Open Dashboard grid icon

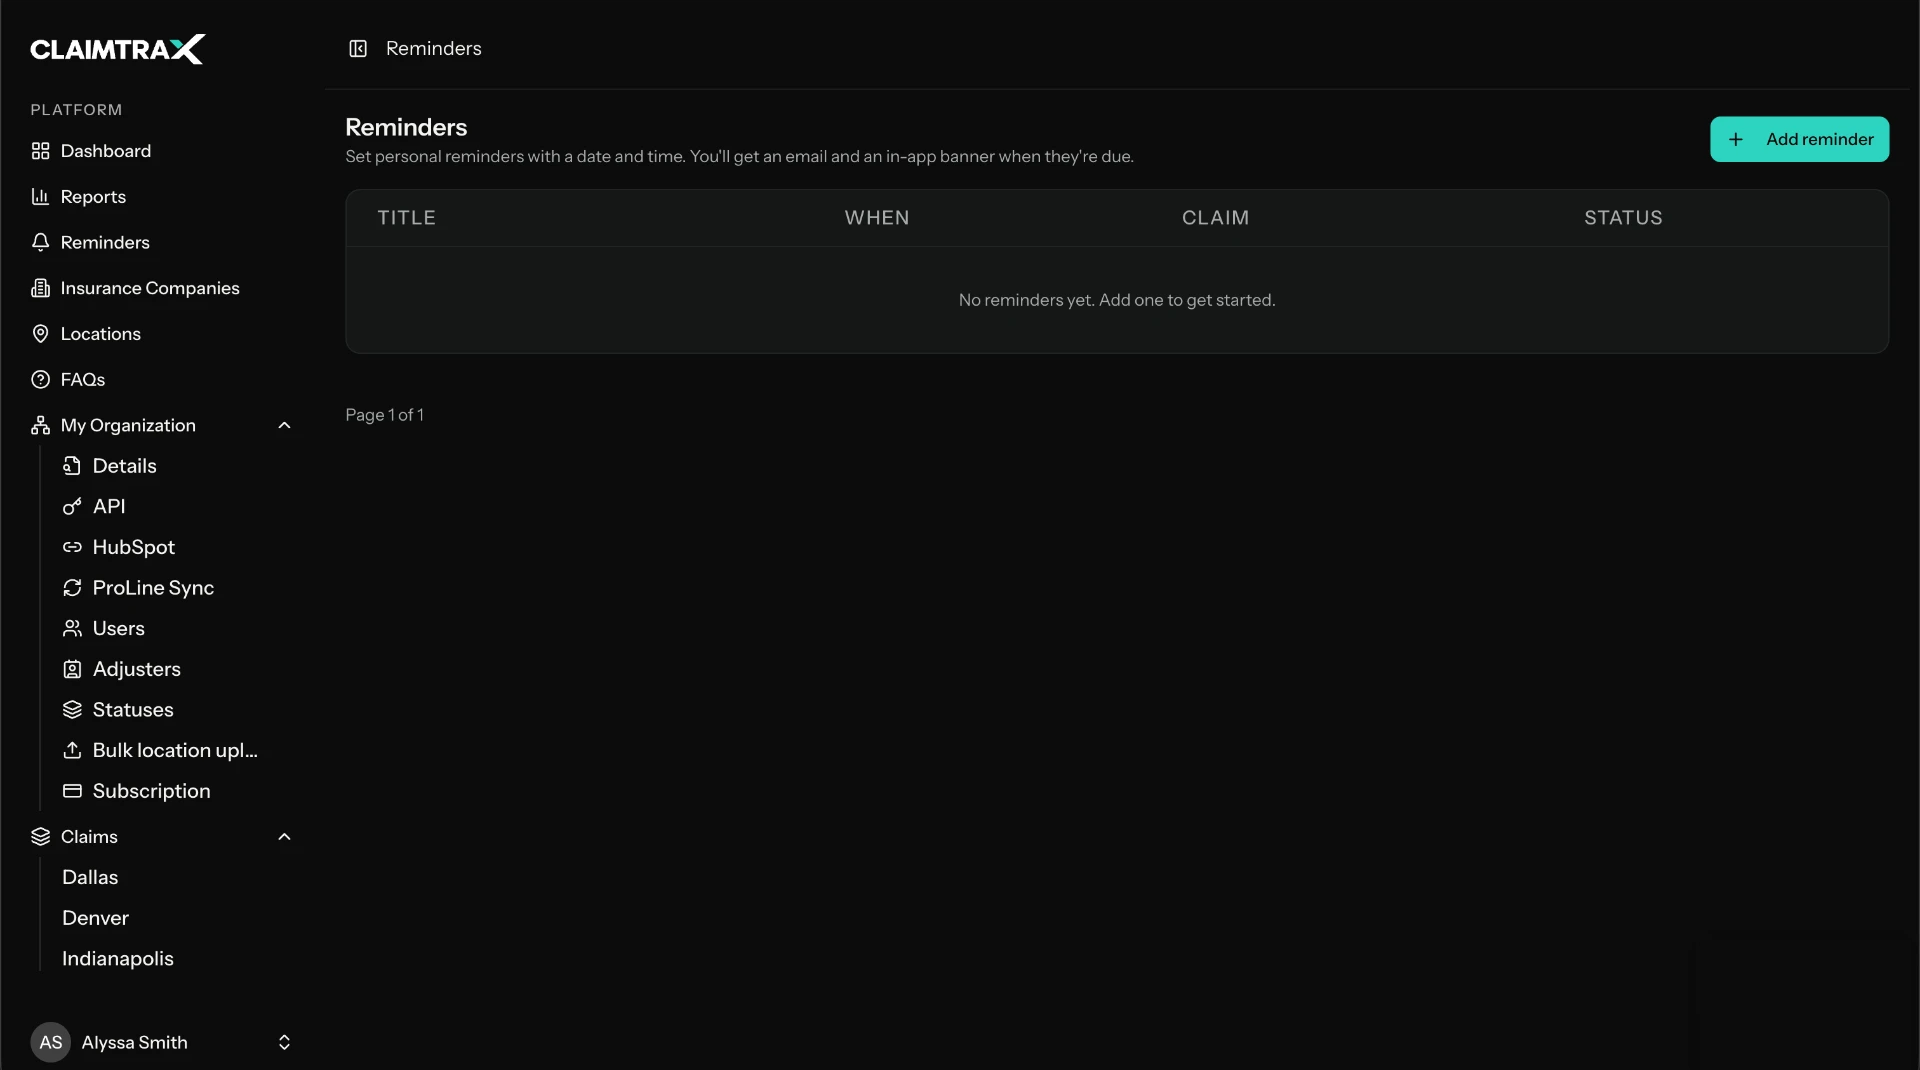click(40, 151)
